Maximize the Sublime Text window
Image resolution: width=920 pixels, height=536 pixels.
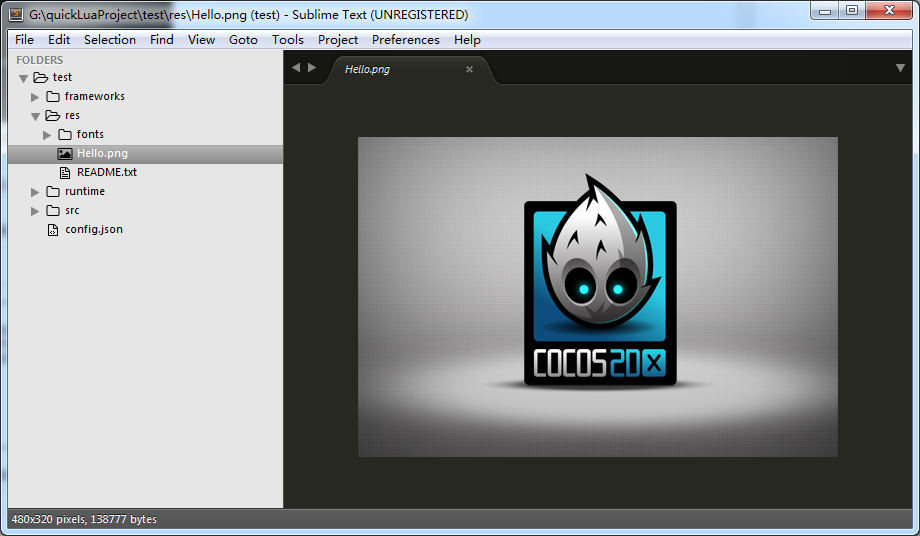tap(852, 11)
